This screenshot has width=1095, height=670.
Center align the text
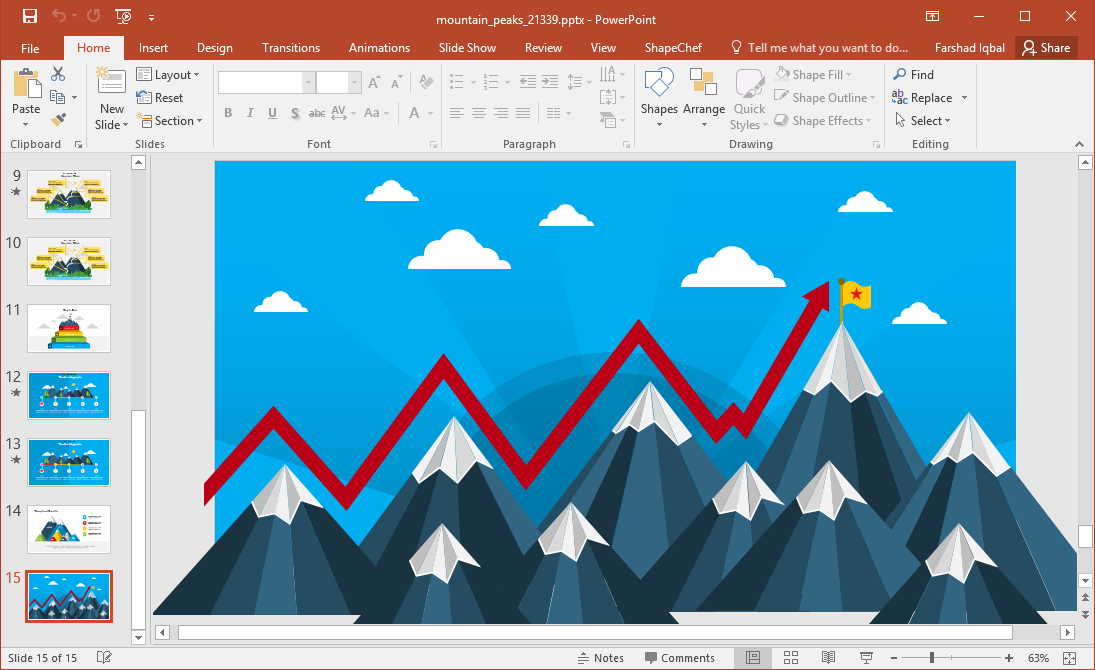[479, 112]
